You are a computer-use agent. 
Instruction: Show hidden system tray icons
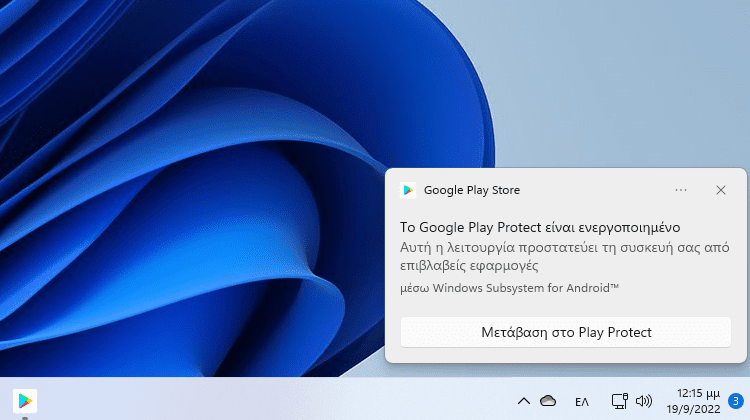pyautogui.click(x=524, y=401)
